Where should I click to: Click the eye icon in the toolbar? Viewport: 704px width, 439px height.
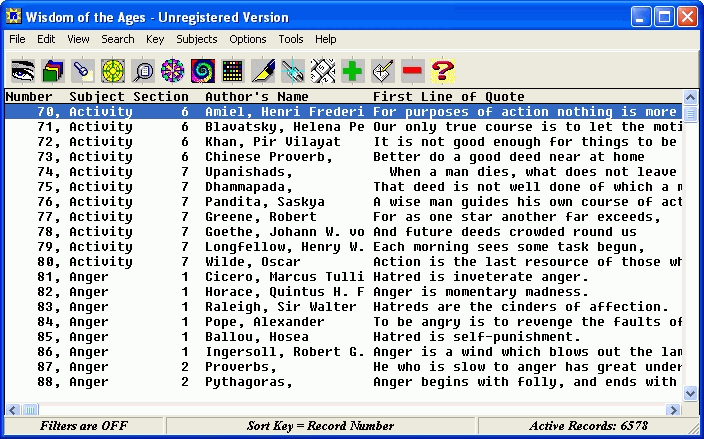pyautogui.click(x=22, y=71)
